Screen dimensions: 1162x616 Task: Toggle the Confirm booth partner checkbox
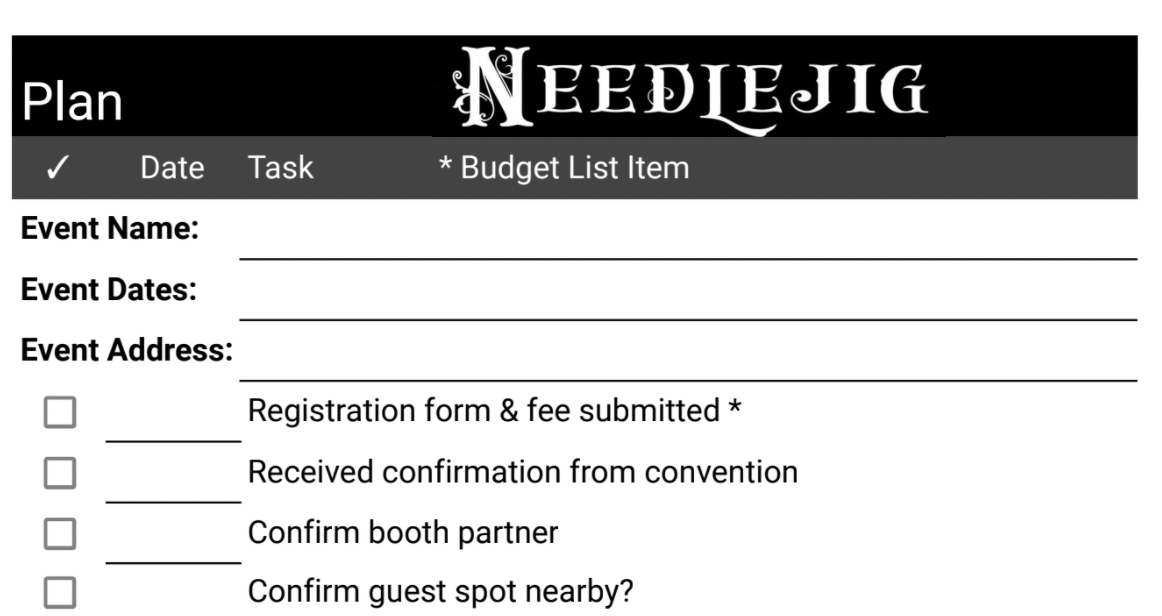pyautogui.click(x=60, y=534)
